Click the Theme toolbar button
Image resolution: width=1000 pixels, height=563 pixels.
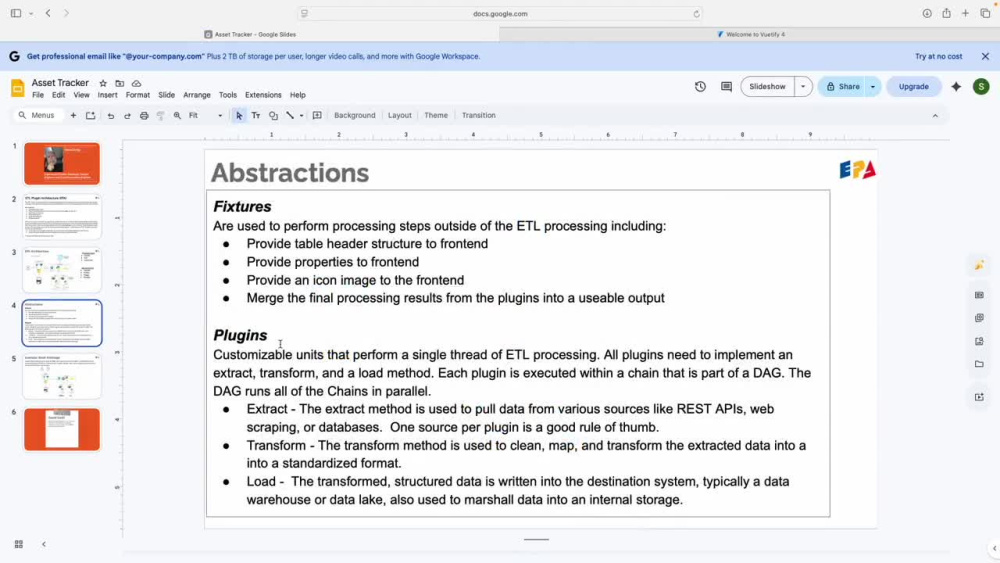pos(436,115)
